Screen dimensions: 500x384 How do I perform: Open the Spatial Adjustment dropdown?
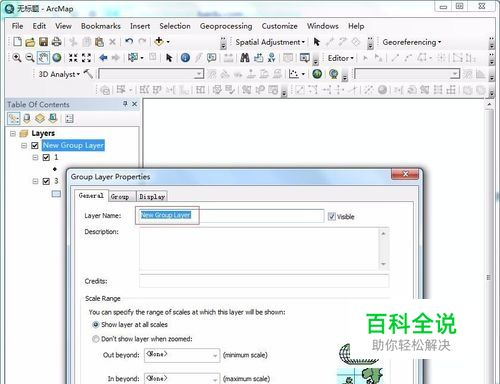(270, 42)
